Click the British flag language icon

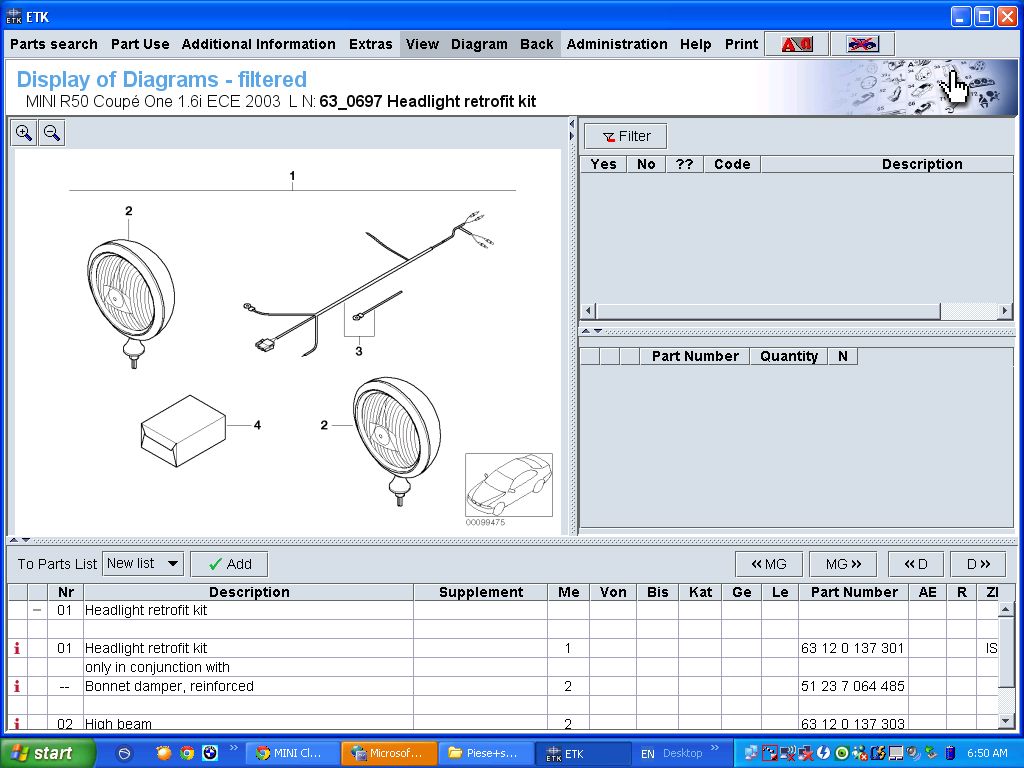click(x=862, y=44)
